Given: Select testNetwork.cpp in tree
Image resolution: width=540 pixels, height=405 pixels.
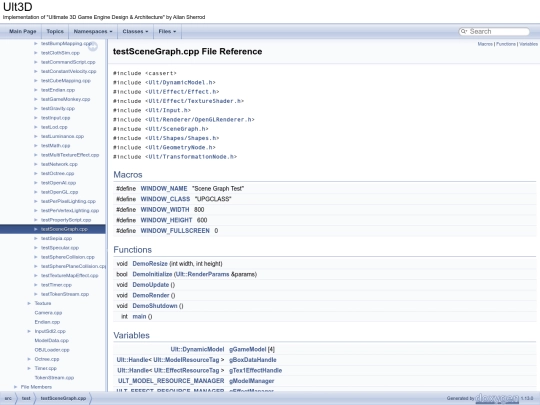Looking at the screenshot, I should 59,164.
